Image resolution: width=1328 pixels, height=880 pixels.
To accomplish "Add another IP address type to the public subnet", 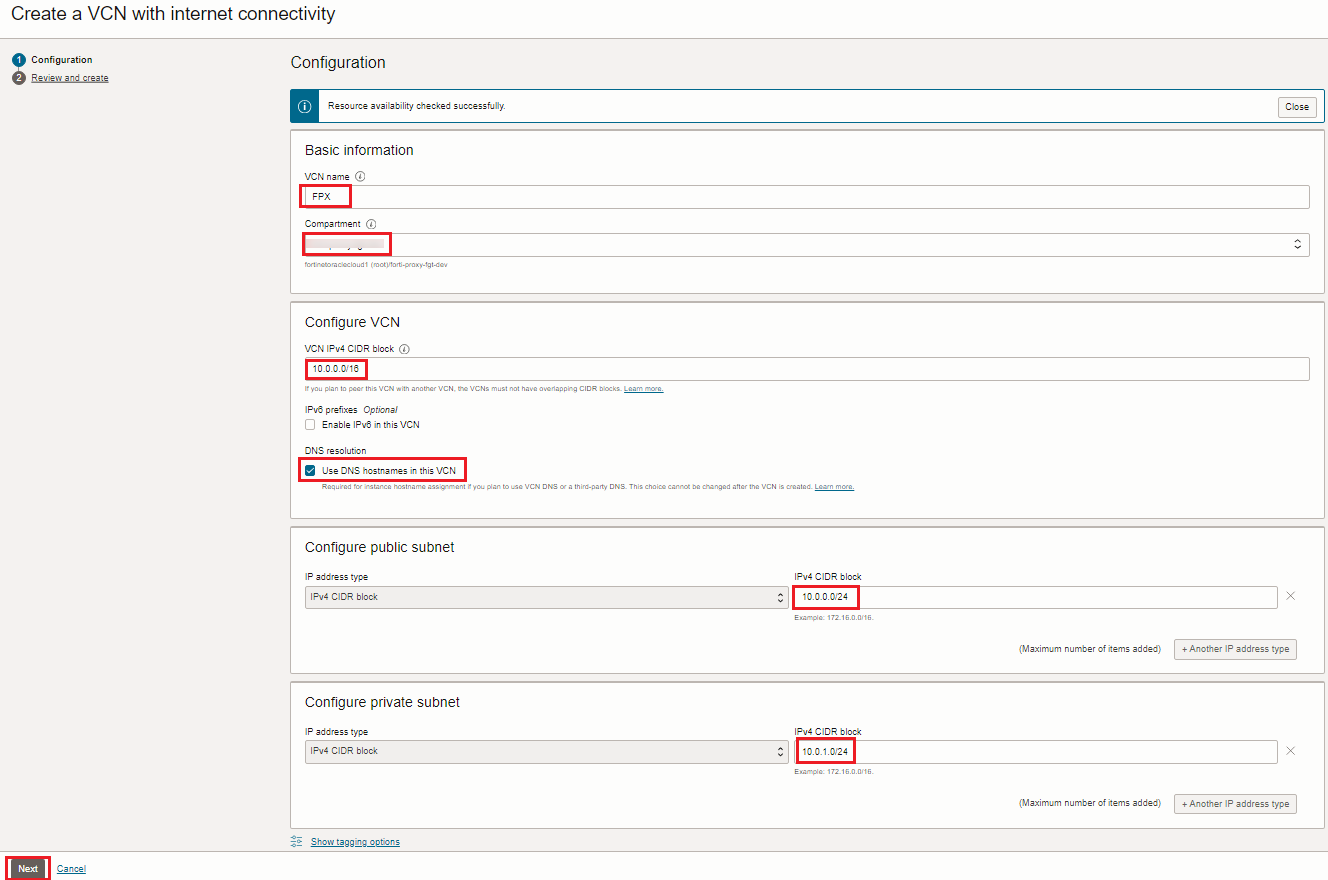I will tap(1235, 649).
